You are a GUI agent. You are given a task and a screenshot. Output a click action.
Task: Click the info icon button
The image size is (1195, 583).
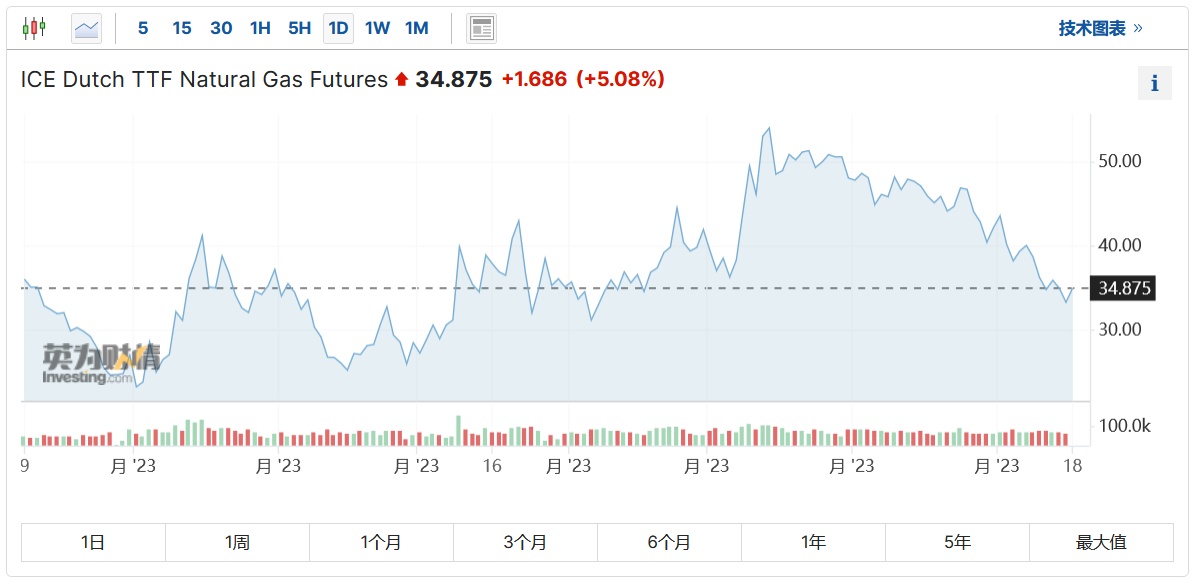pos(1154,83)
